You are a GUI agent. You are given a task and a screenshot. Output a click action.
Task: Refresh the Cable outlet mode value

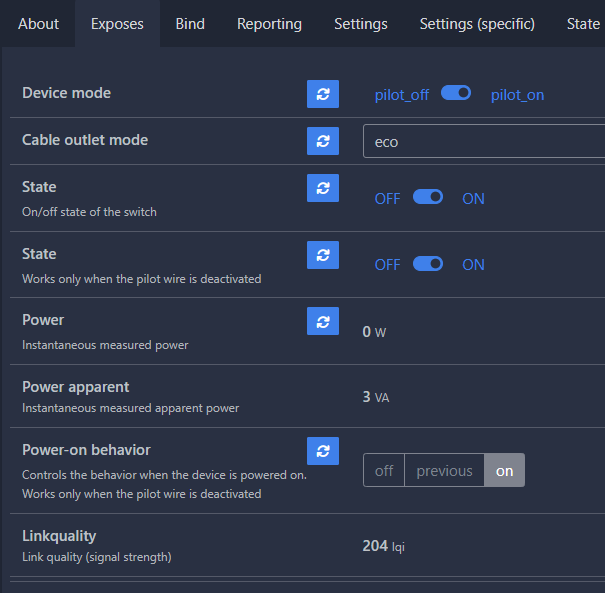point(323,141)
